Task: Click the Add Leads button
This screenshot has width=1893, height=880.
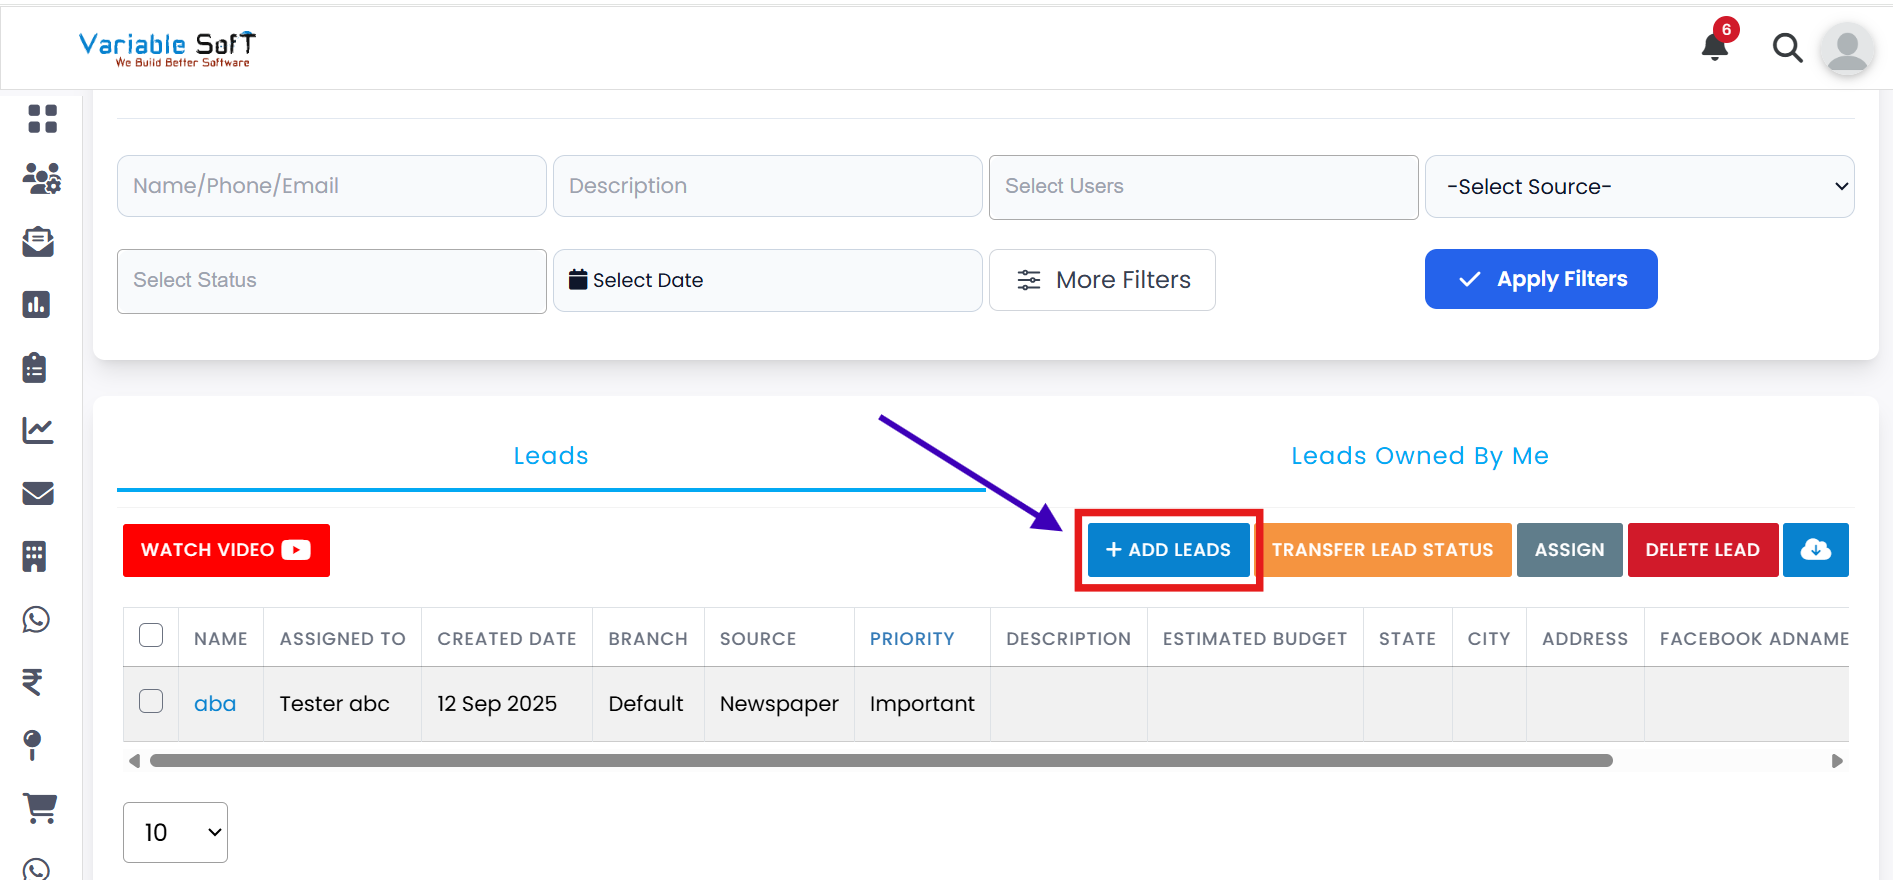Action: [1169, 550]
